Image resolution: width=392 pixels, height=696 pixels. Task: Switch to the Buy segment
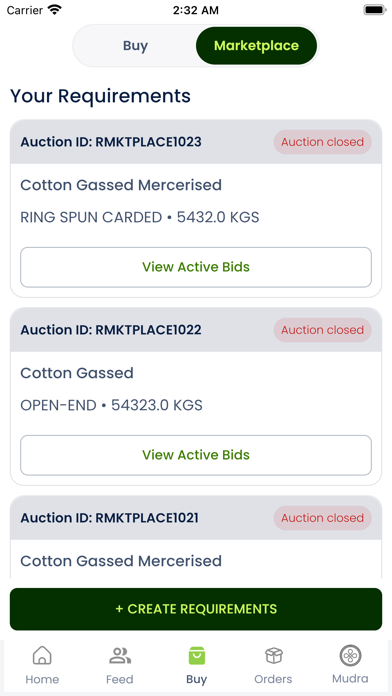pyautogui.click(x=135, y=46)
